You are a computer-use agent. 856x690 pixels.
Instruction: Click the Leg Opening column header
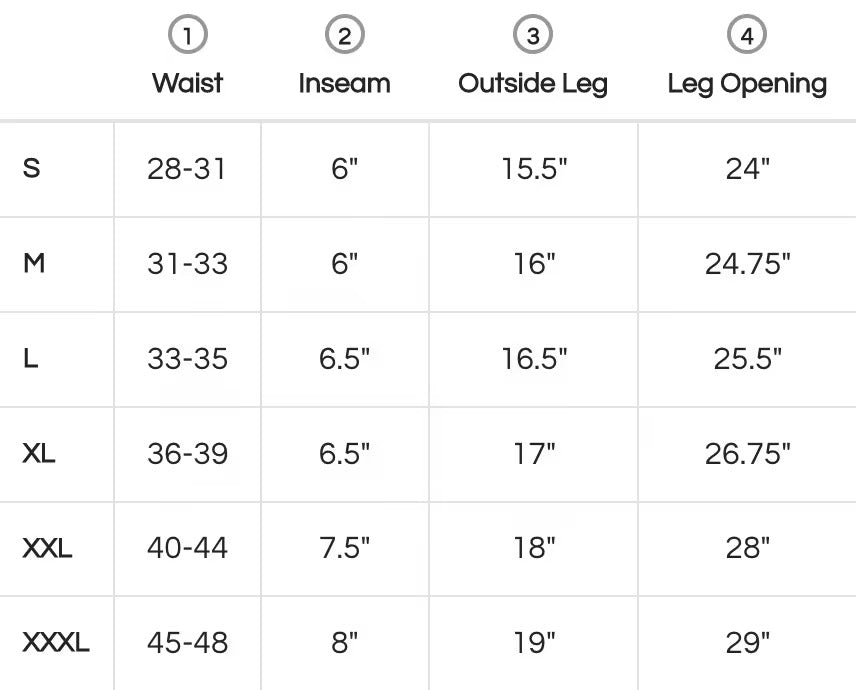747,83
